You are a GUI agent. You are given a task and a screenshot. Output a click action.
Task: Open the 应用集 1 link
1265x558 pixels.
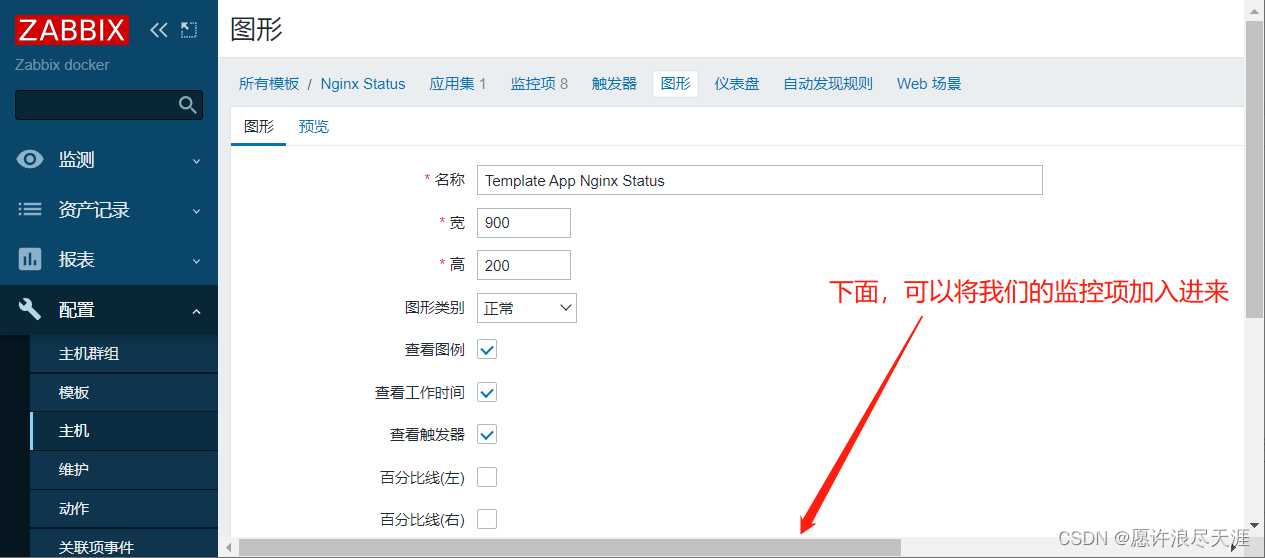click(458, 84)
